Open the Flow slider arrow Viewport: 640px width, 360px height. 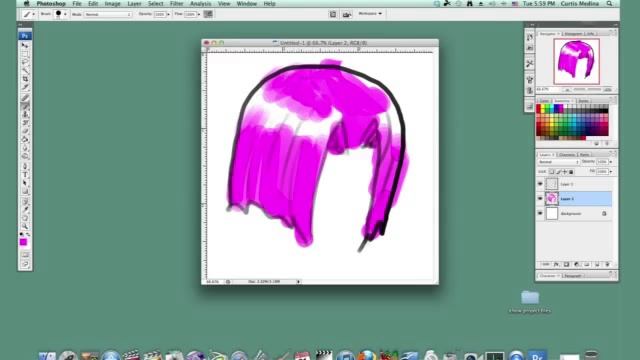pos(199,14)
